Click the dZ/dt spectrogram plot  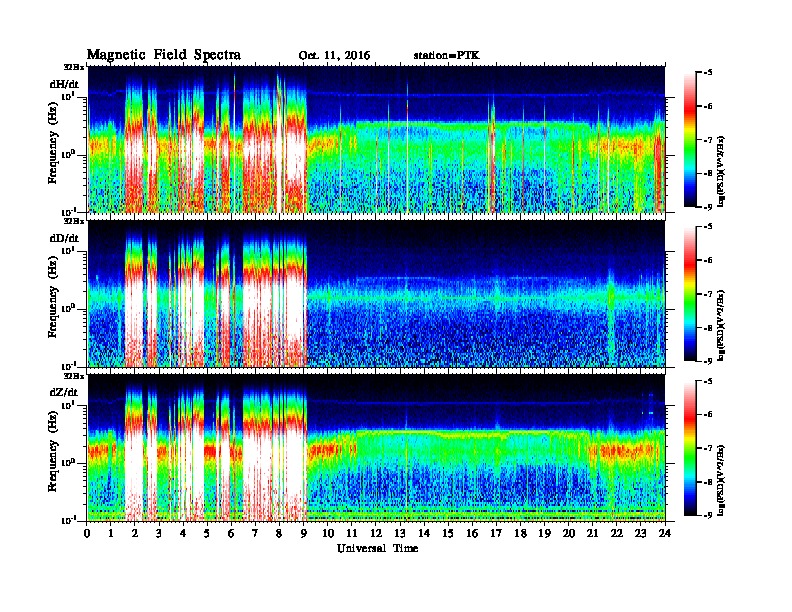click(x=376, y=448)
